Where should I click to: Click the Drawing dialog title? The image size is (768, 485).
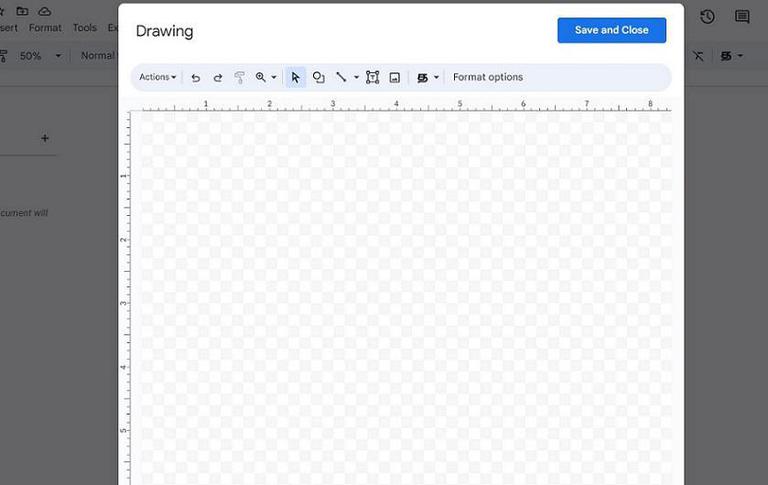[165, 31]
